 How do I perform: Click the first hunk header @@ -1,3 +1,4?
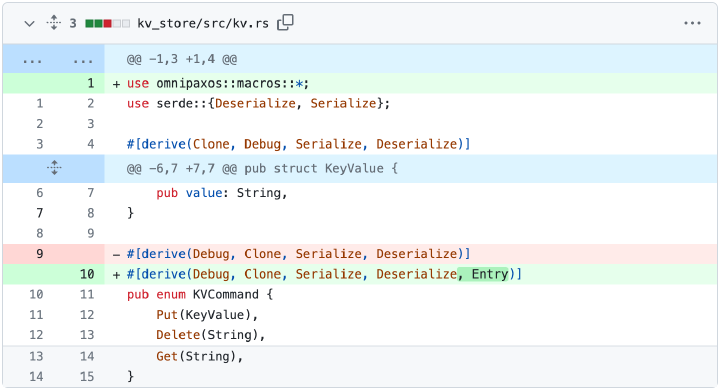coord(182,59)
